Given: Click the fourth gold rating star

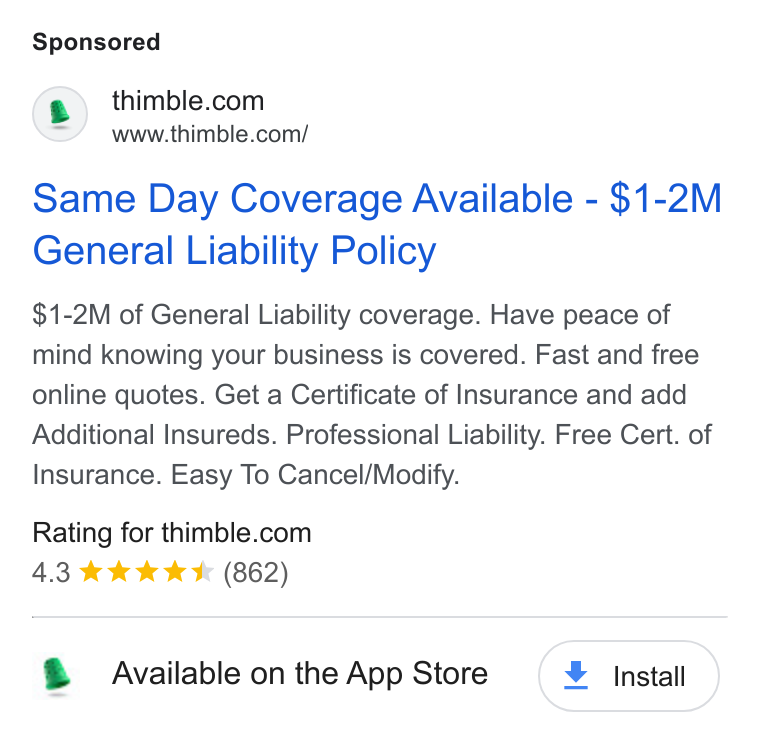Looking at the screenshot, I should tap(175, 572).
